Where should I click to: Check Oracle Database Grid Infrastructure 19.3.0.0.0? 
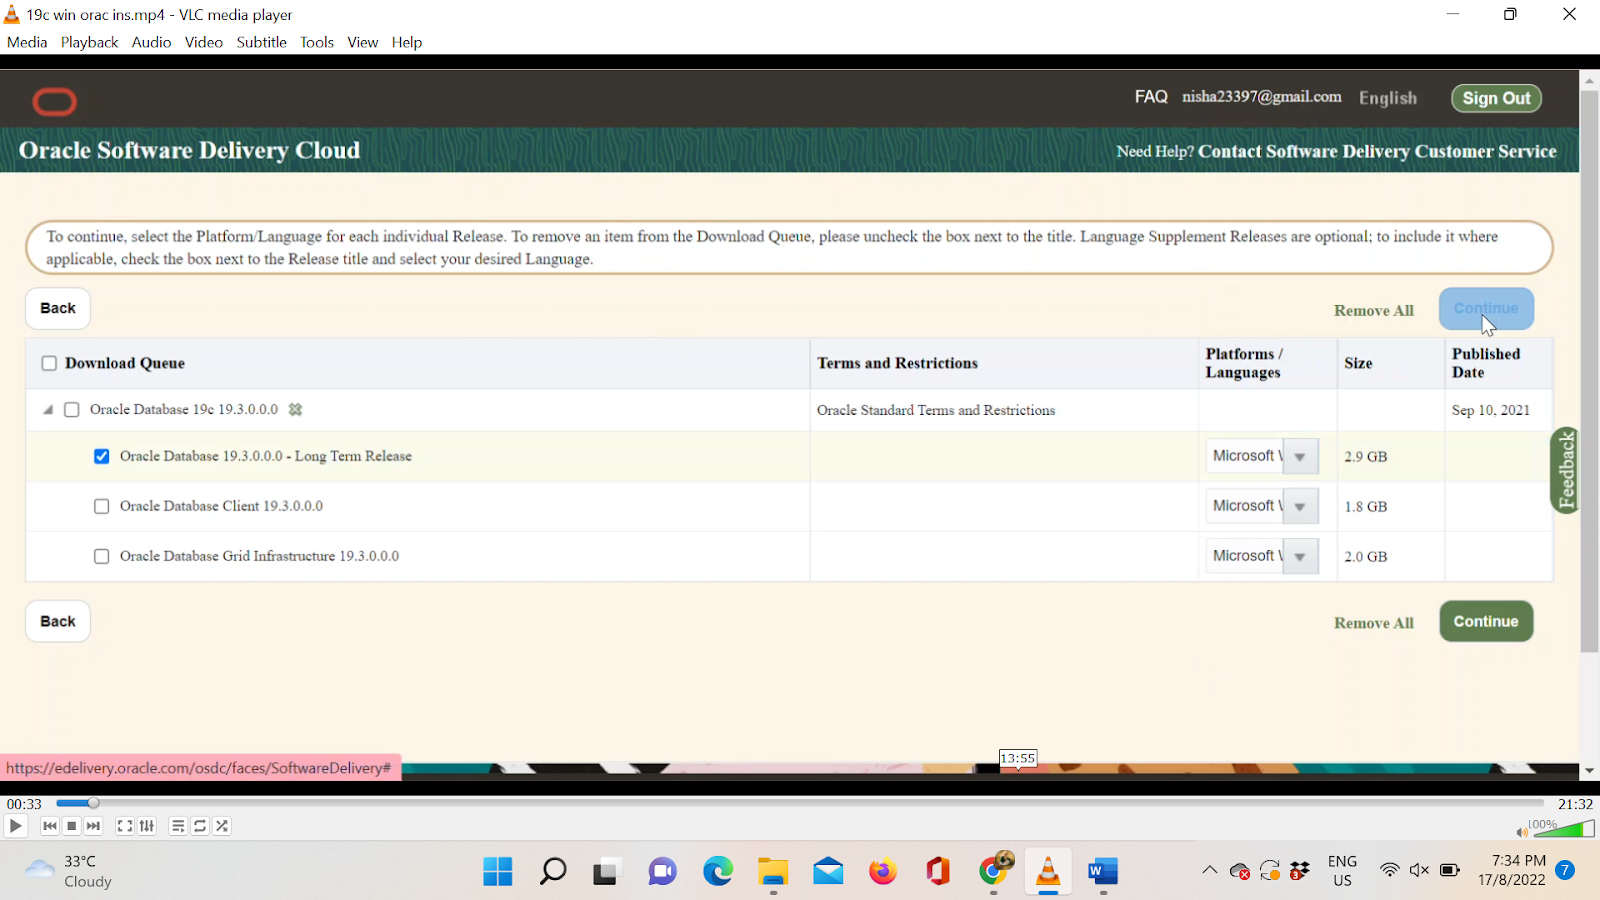(x=102, y=556)
